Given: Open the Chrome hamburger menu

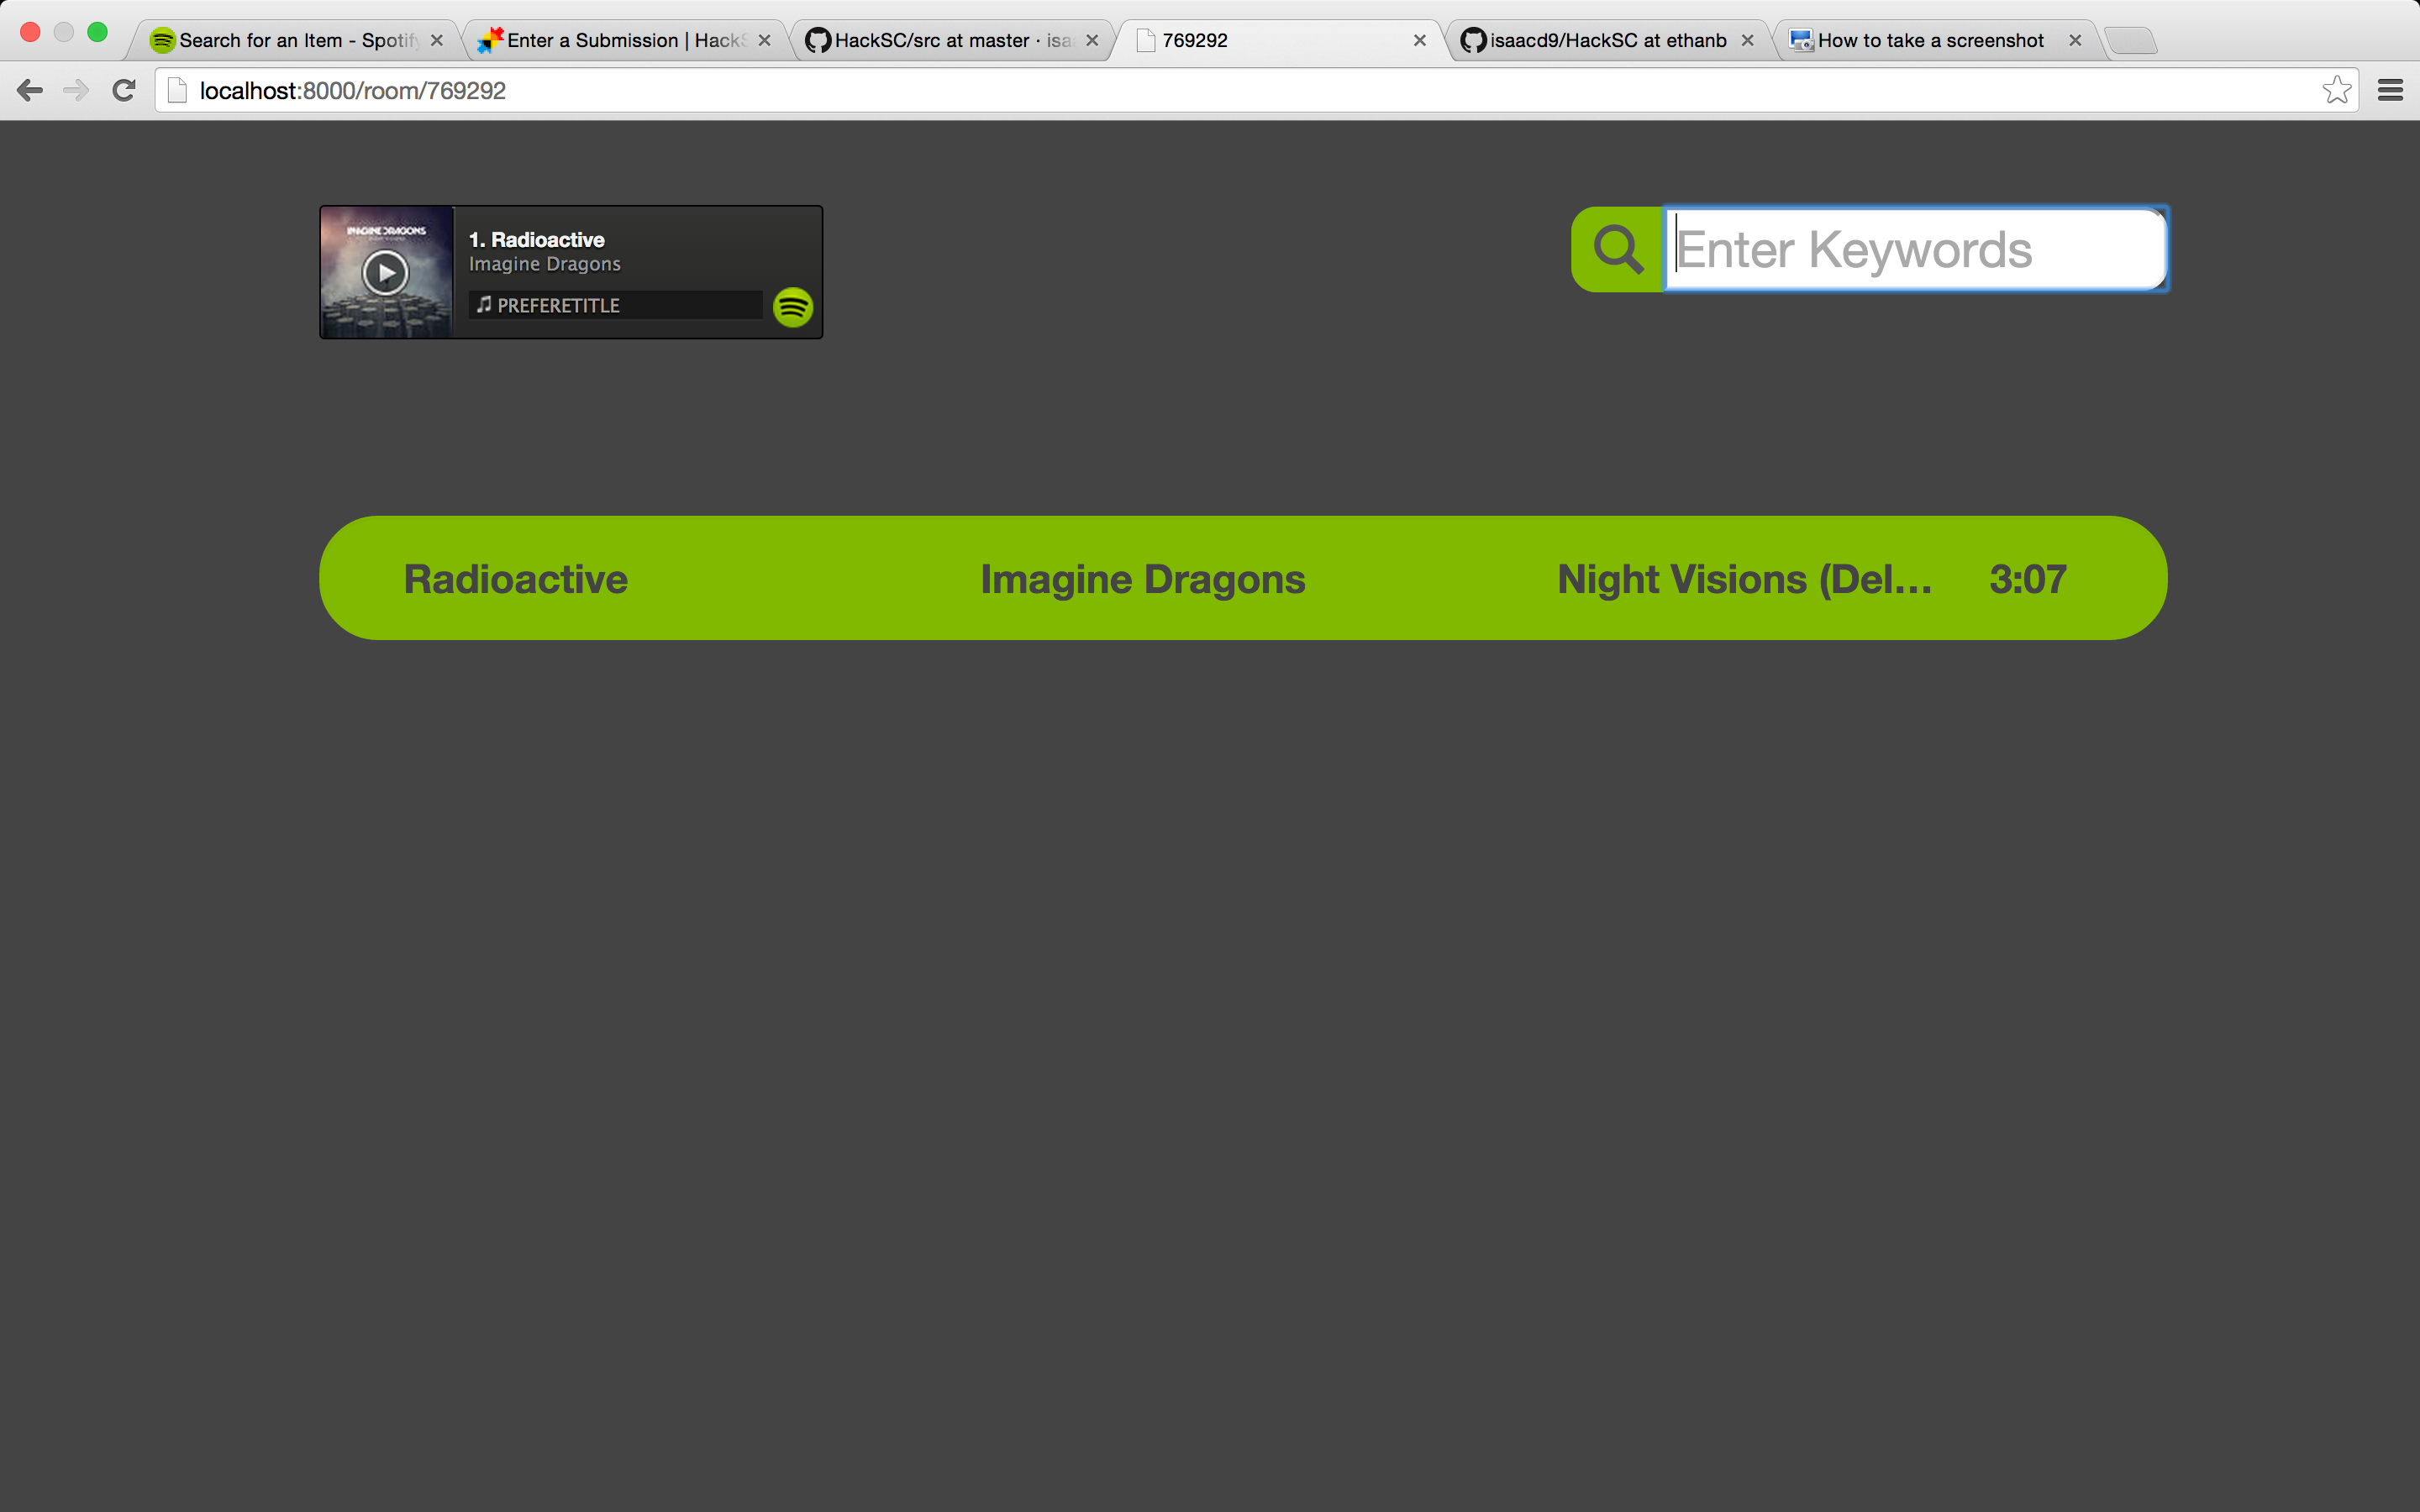Looking at the screenshot, I should coord(2390,90).
